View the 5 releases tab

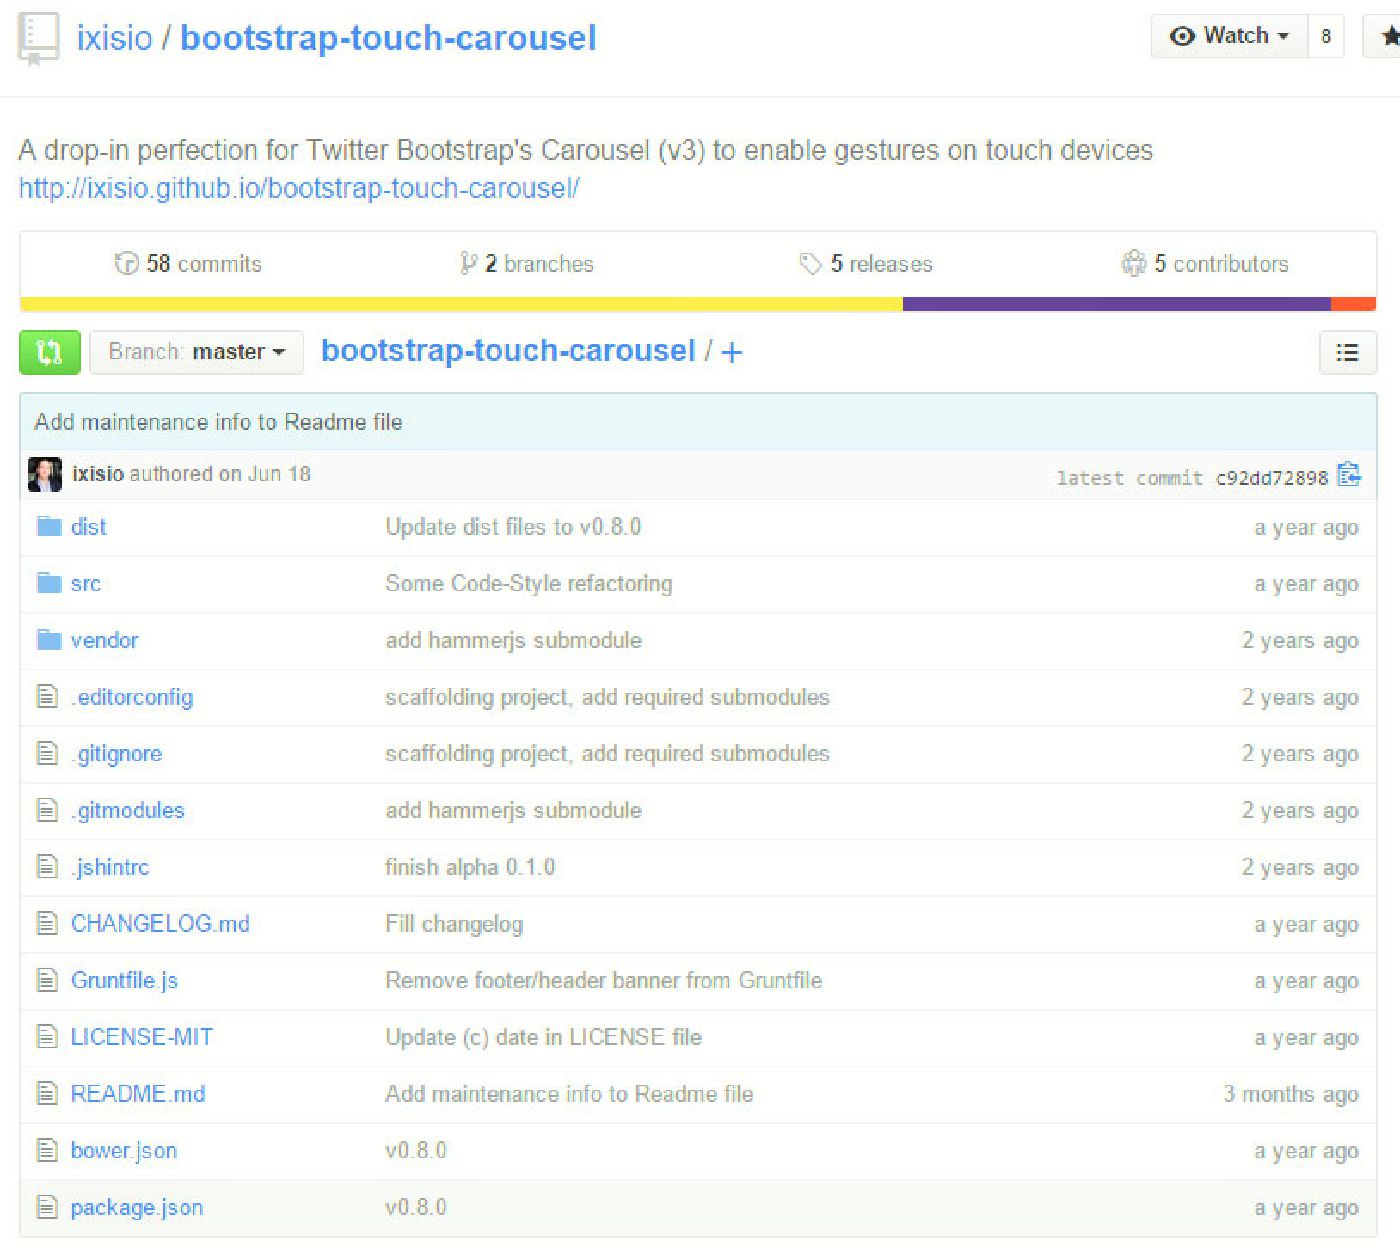pyautogui.click(x=866, y=264)
